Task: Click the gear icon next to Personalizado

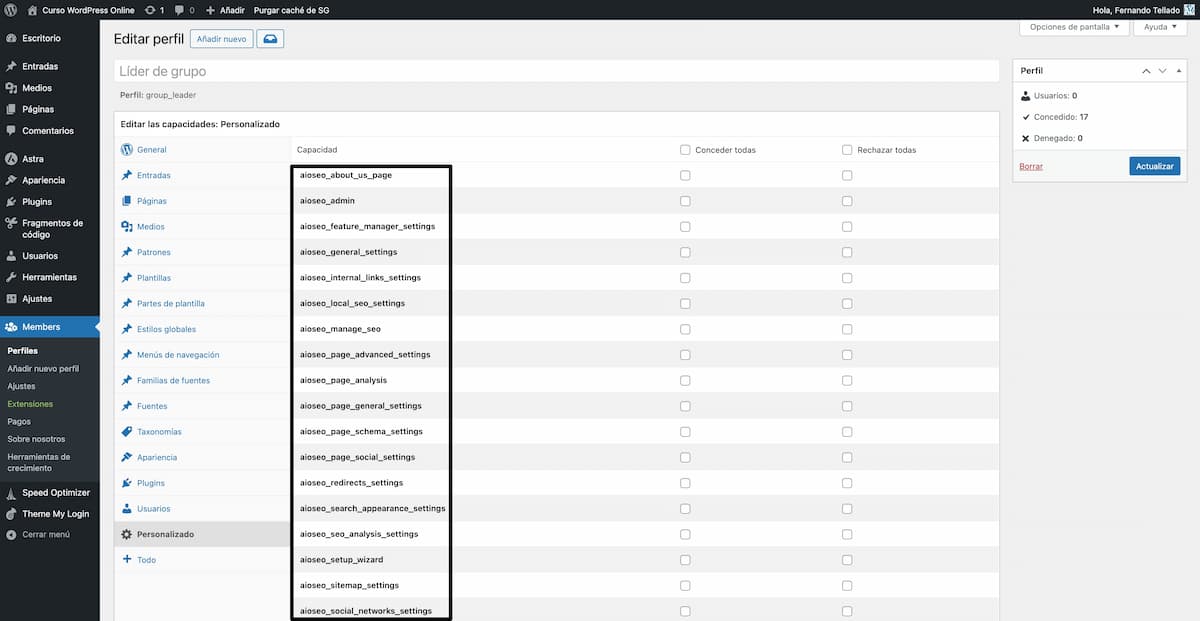Action: [127, 533]
